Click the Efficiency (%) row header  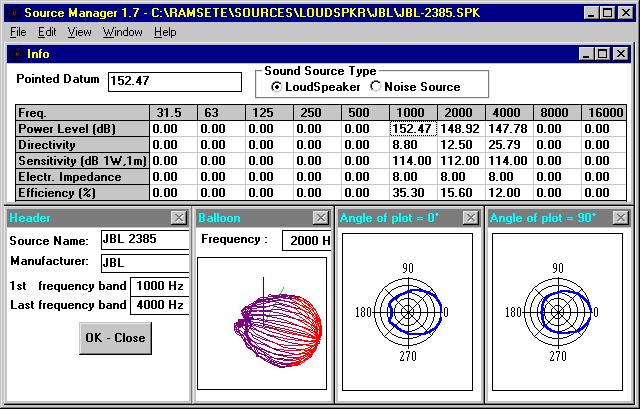[82, 193]
